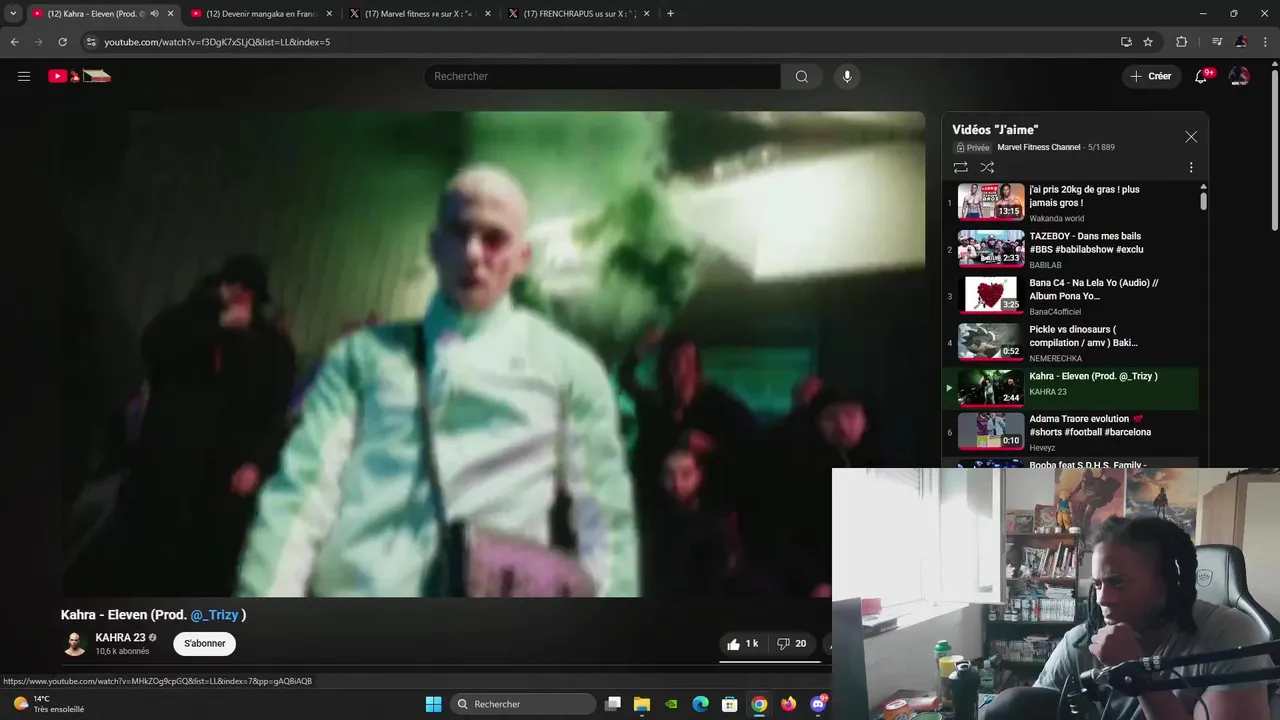Open Chrome three-dot menu
Image resolution: width=1280 pixels, height=720 pixels.
click(1266, 42)
